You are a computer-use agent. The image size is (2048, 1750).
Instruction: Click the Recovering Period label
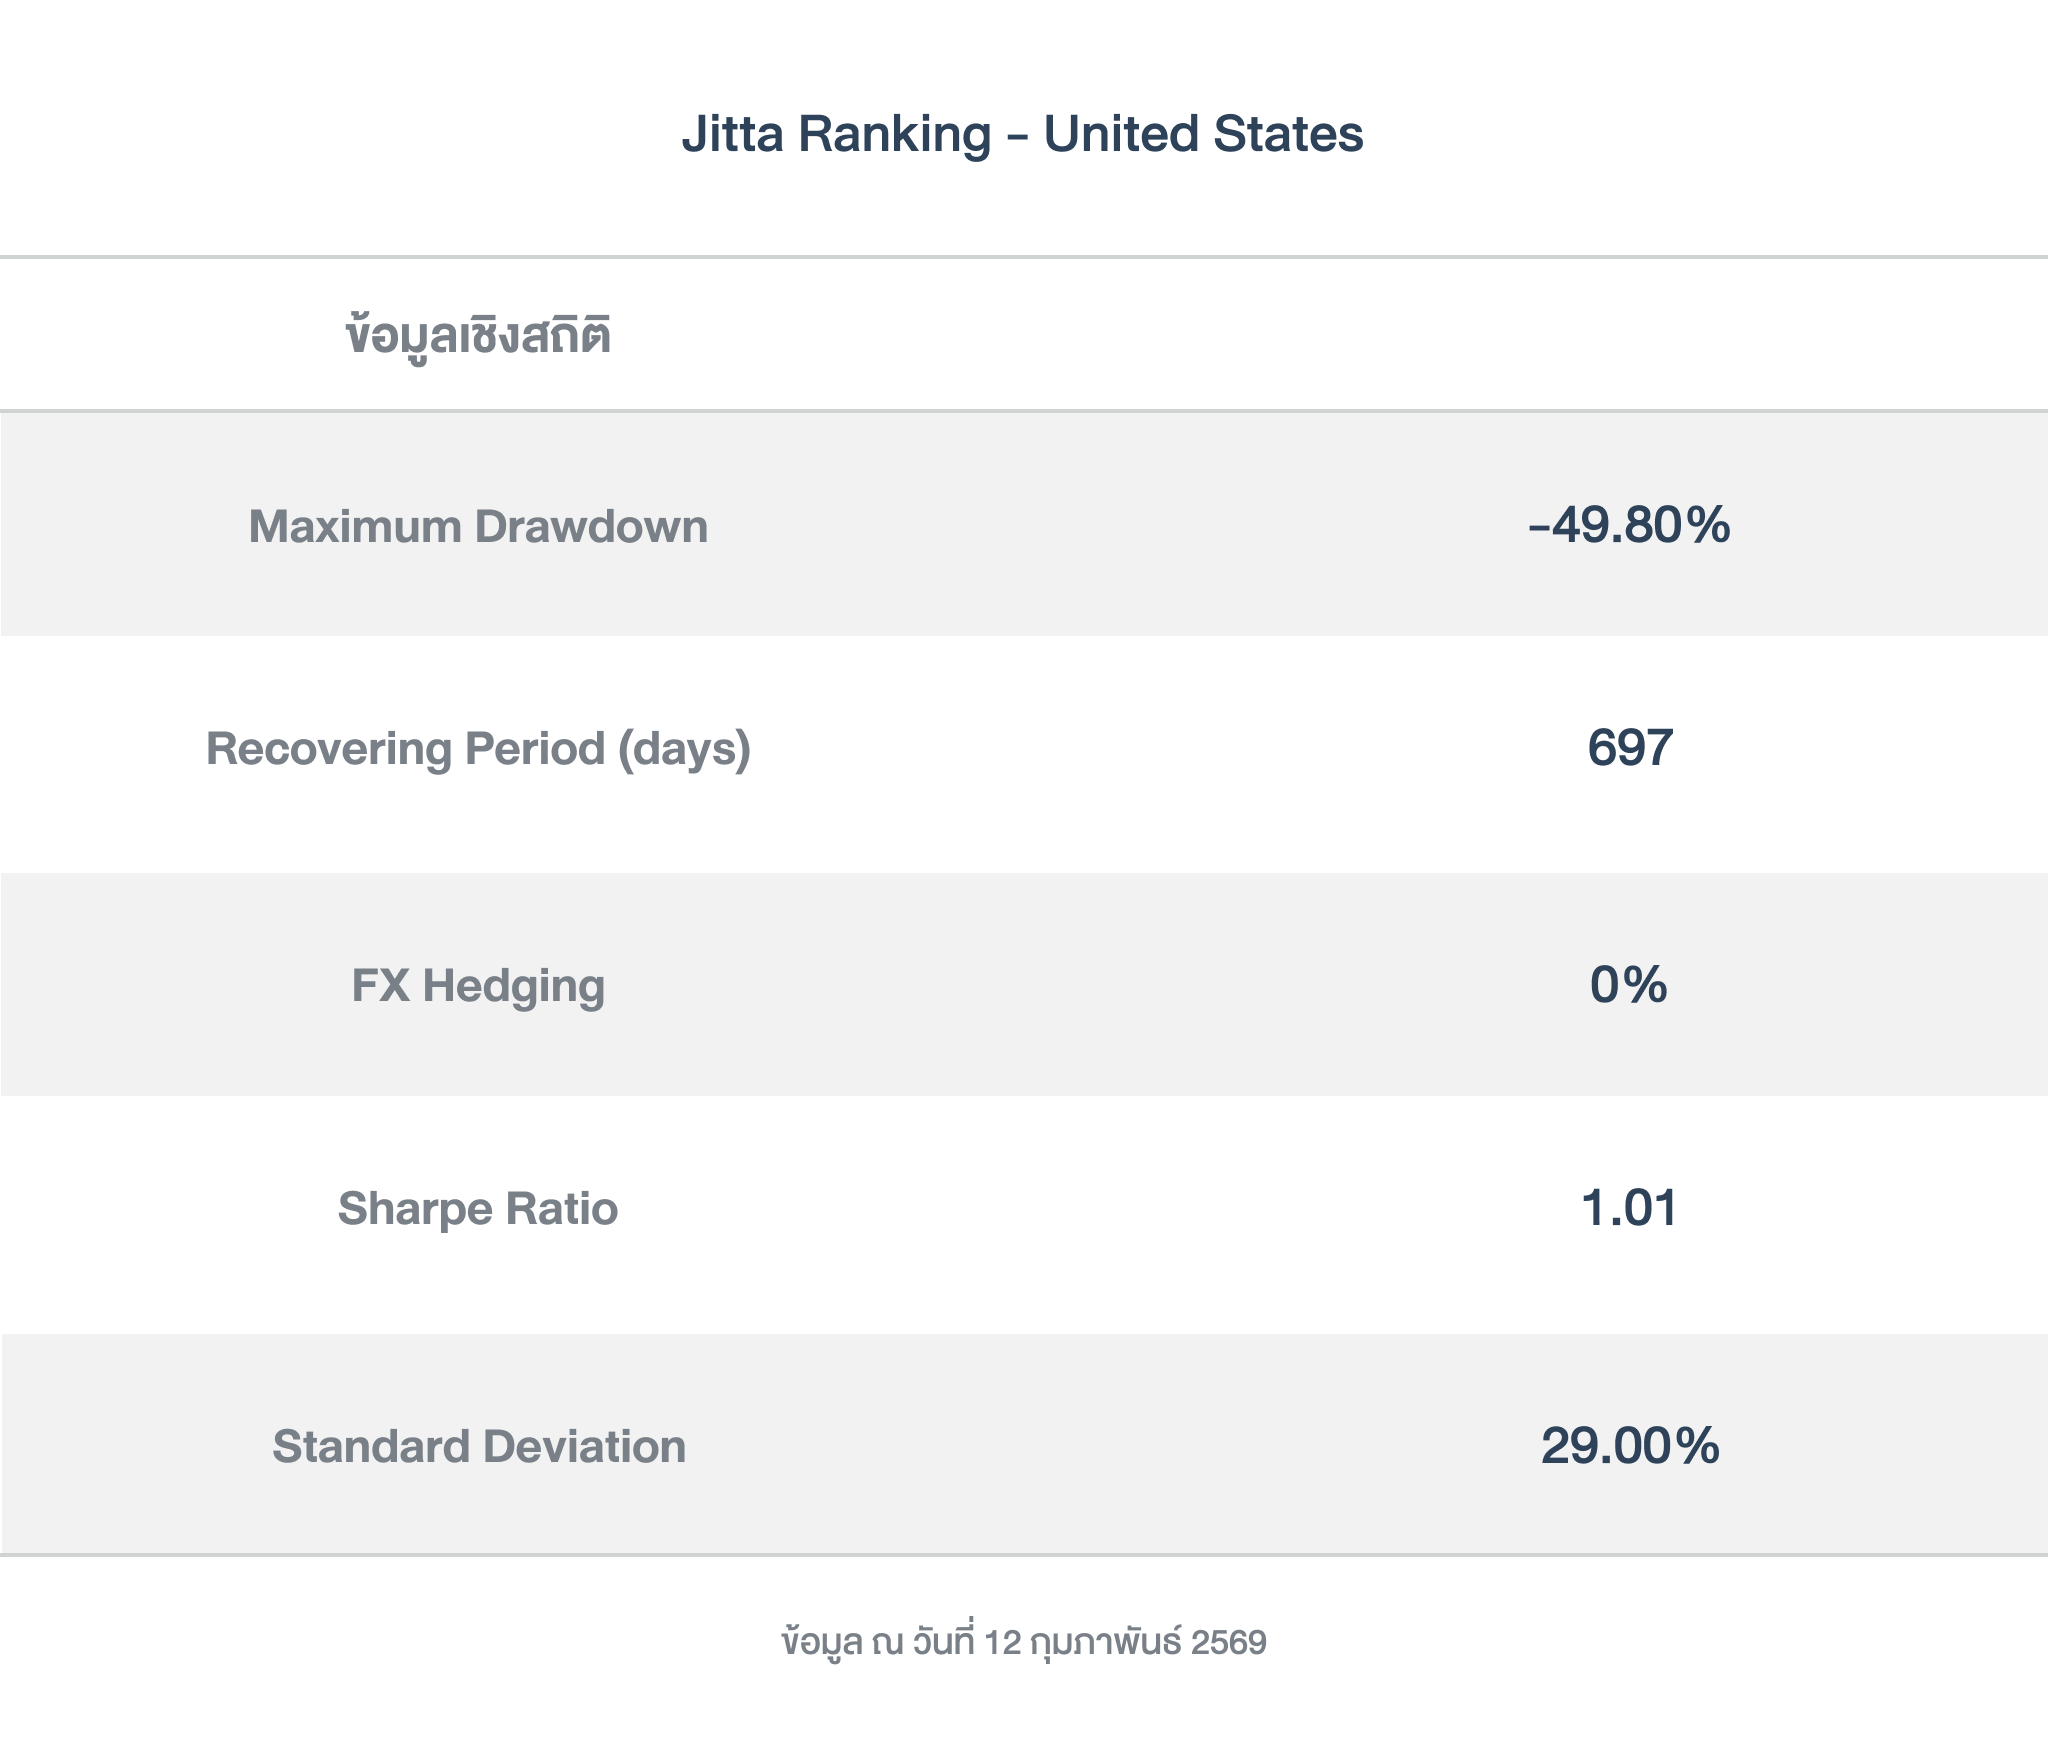(478, 748)
